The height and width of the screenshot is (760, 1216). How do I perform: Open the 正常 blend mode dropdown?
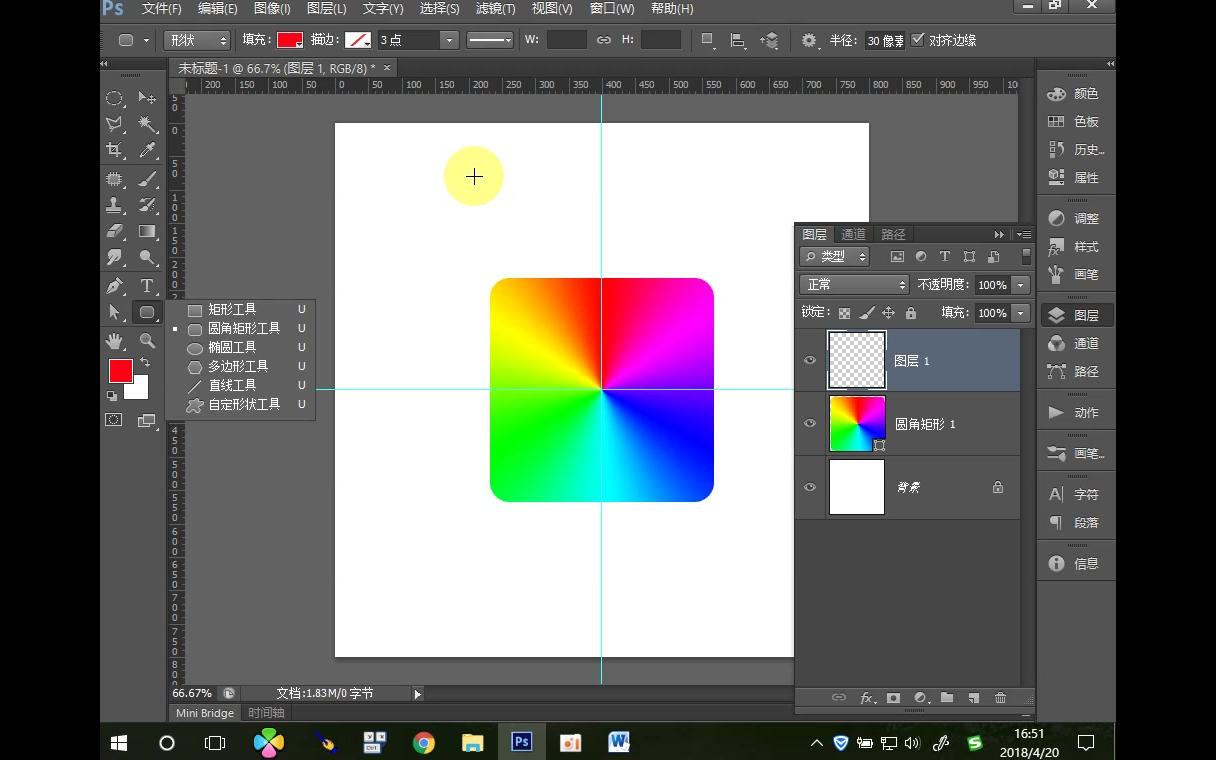(855, 285)
